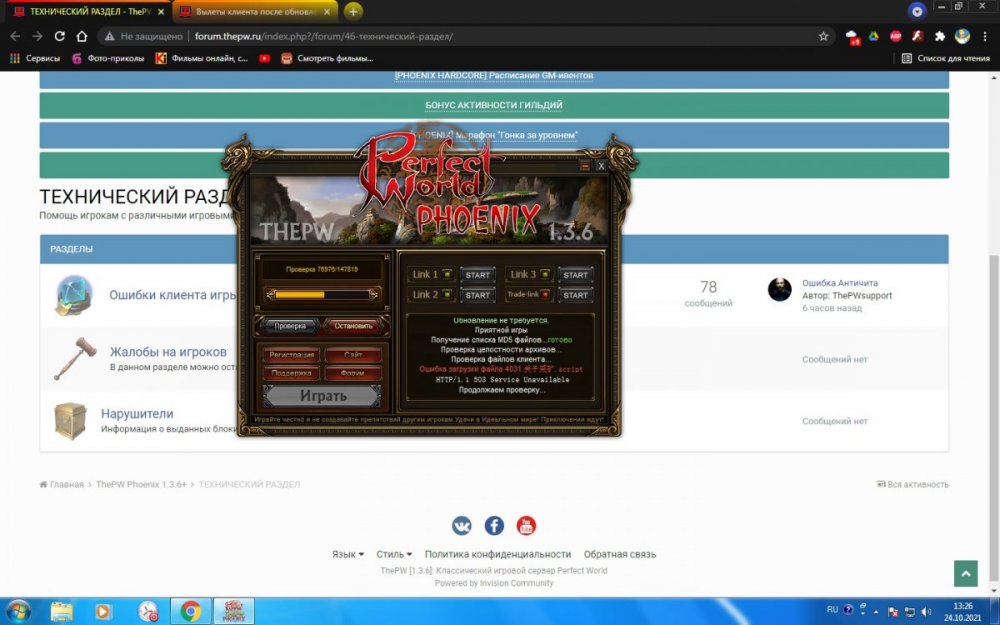Screen dimensions: 1000x625
Task: Open the Ошибка Античита latest topic
Action: [839, 283]
